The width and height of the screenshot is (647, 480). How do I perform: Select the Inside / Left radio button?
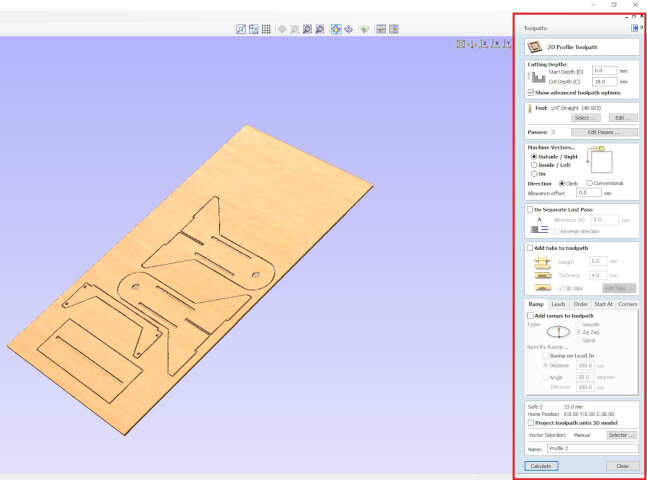[x=534, y=165]
